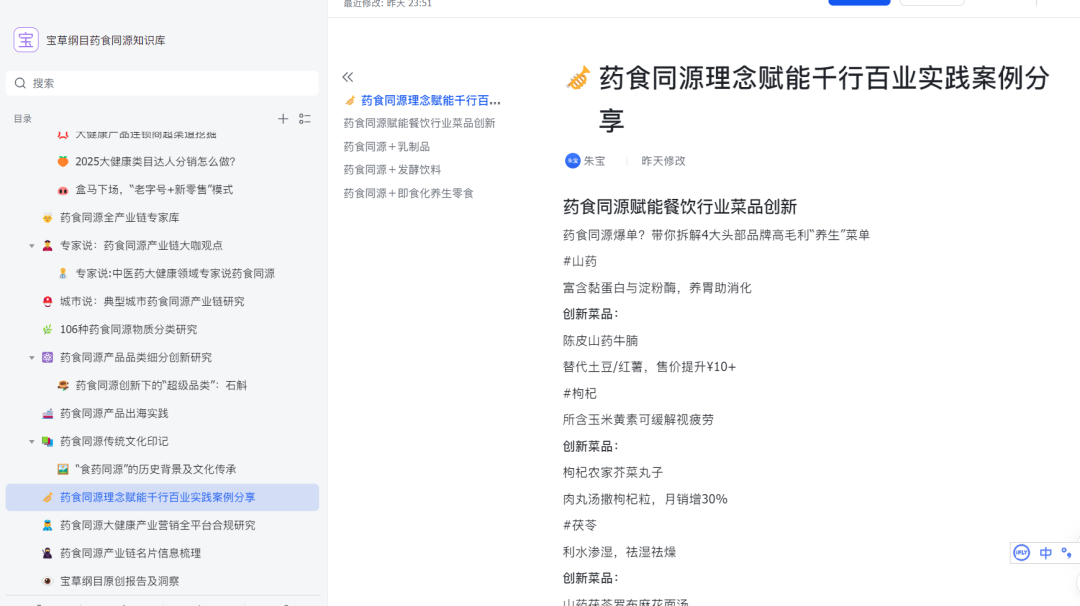The image size is (1080, 606).
Task: Collapse the 药食同源传统文化印记 section
Action: point(32,440)
